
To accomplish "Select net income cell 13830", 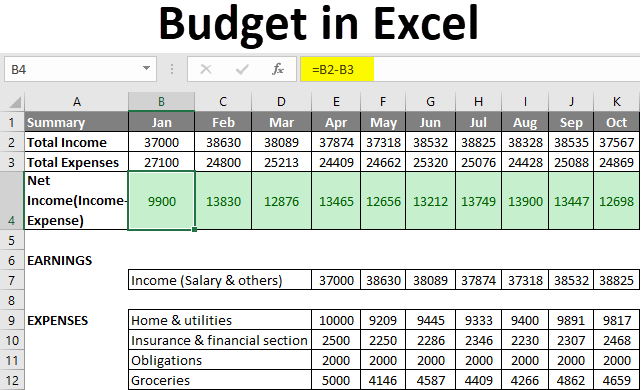I will (223, 201).
